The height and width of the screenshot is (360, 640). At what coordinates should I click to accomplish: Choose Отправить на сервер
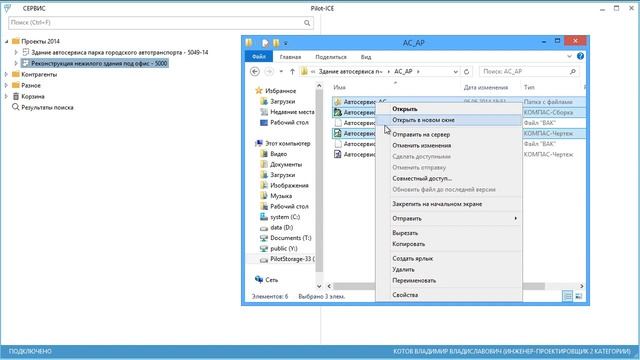coord(449,134)
